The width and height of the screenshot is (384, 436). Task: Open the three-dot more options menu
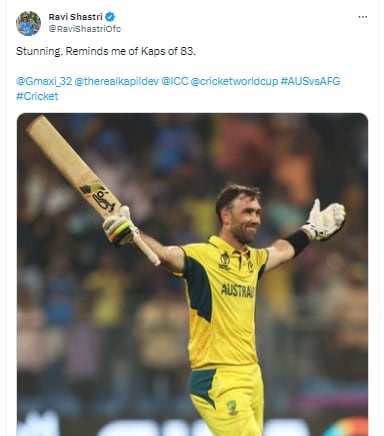(363, 17)
